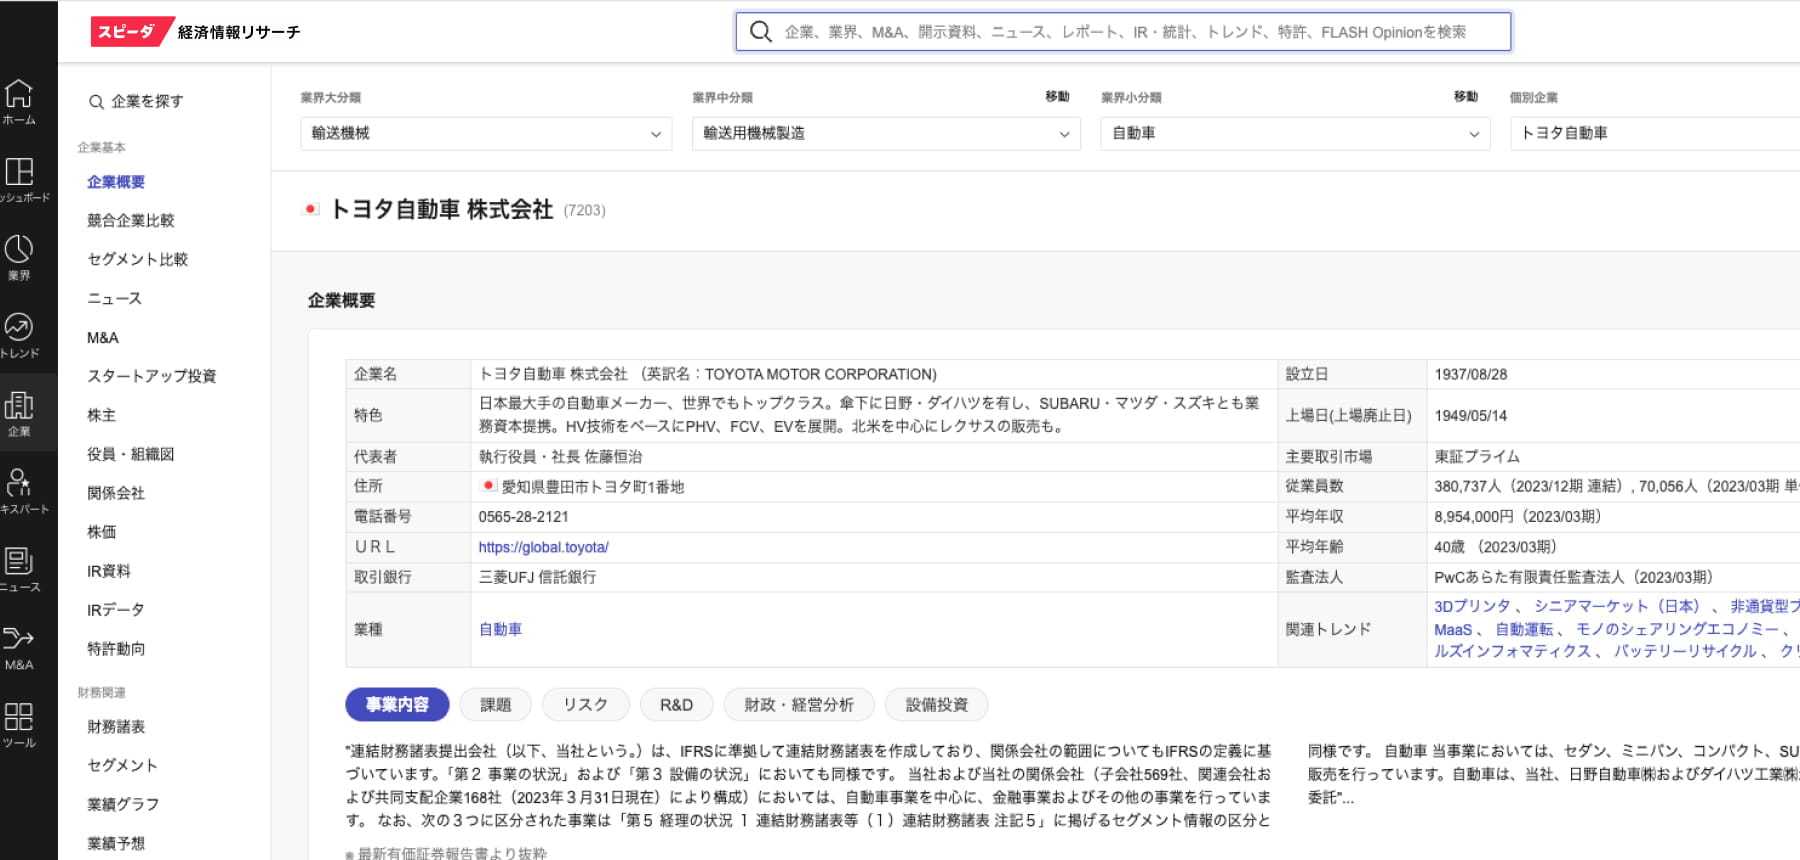Screen dimensions: 1800x860
Task: Click the search magnifier icon in top bar
Action: tap(761, 32)
